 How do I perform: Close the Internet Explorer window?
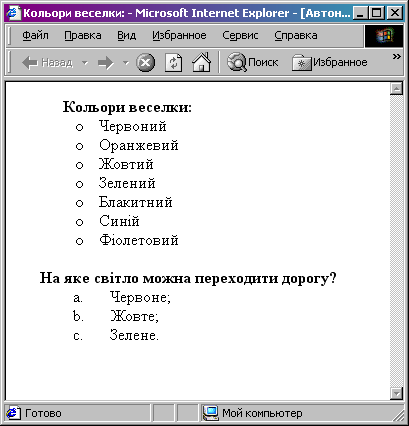tap(395, 13)
